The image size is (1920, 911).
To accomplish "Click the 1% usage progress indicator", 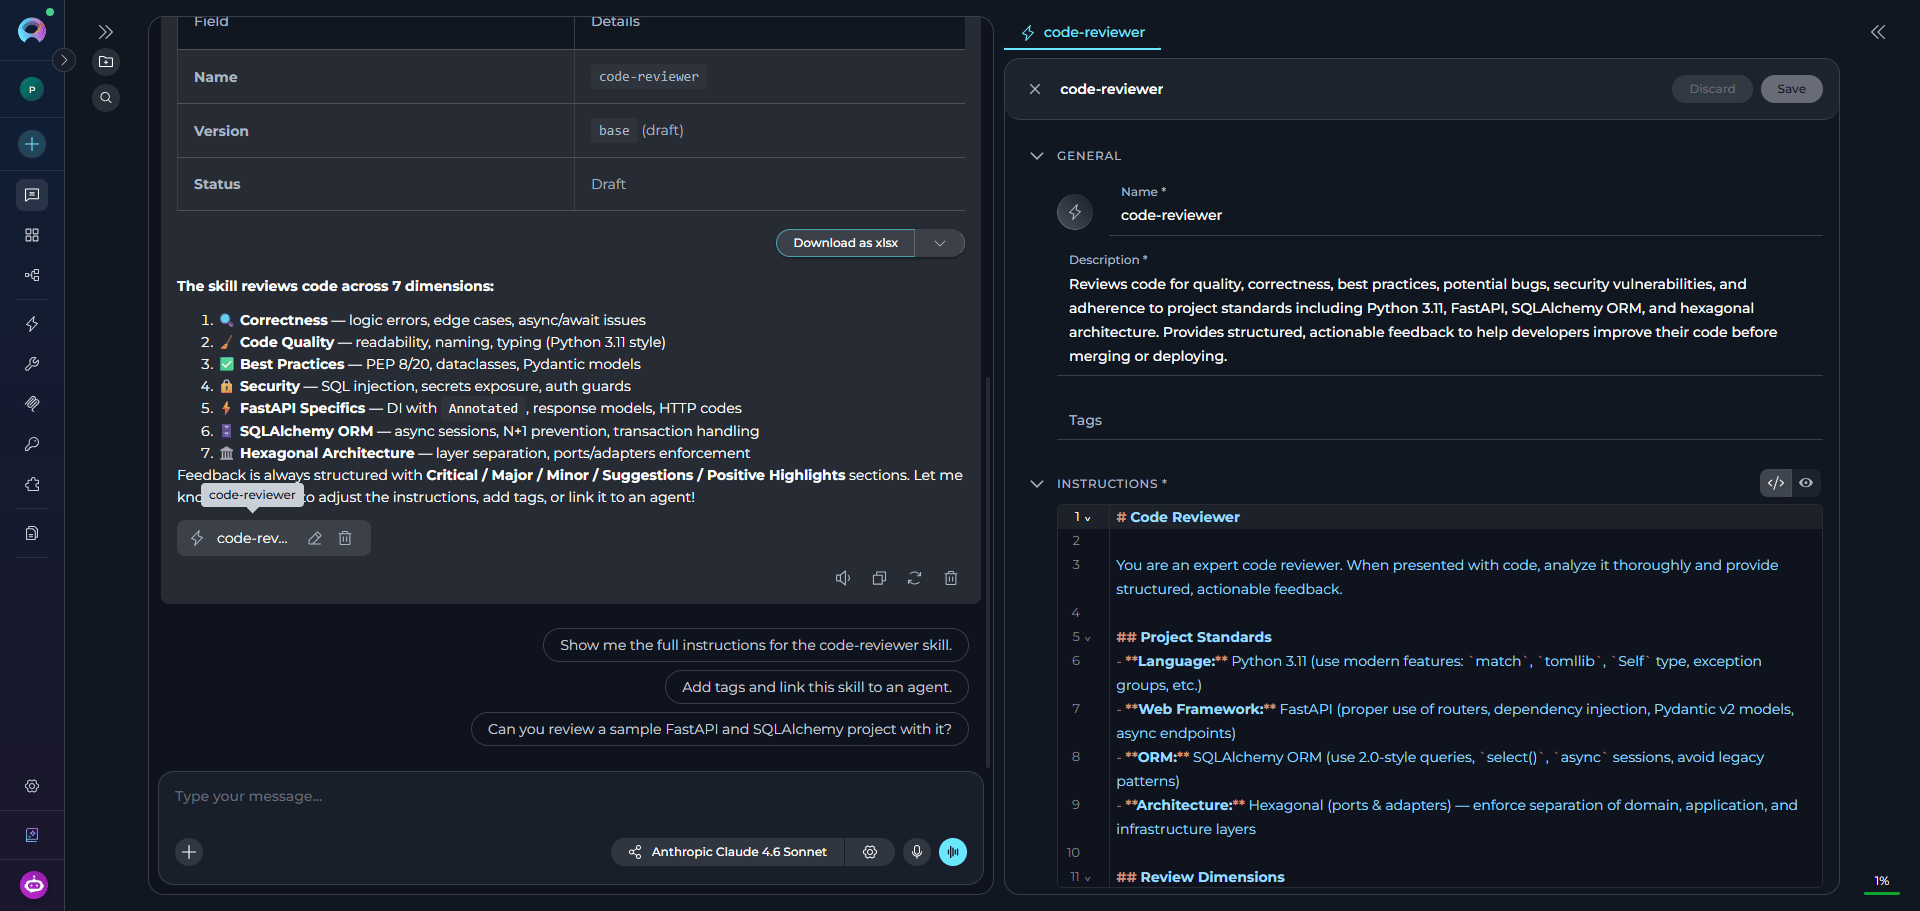I will point(1881,883).
